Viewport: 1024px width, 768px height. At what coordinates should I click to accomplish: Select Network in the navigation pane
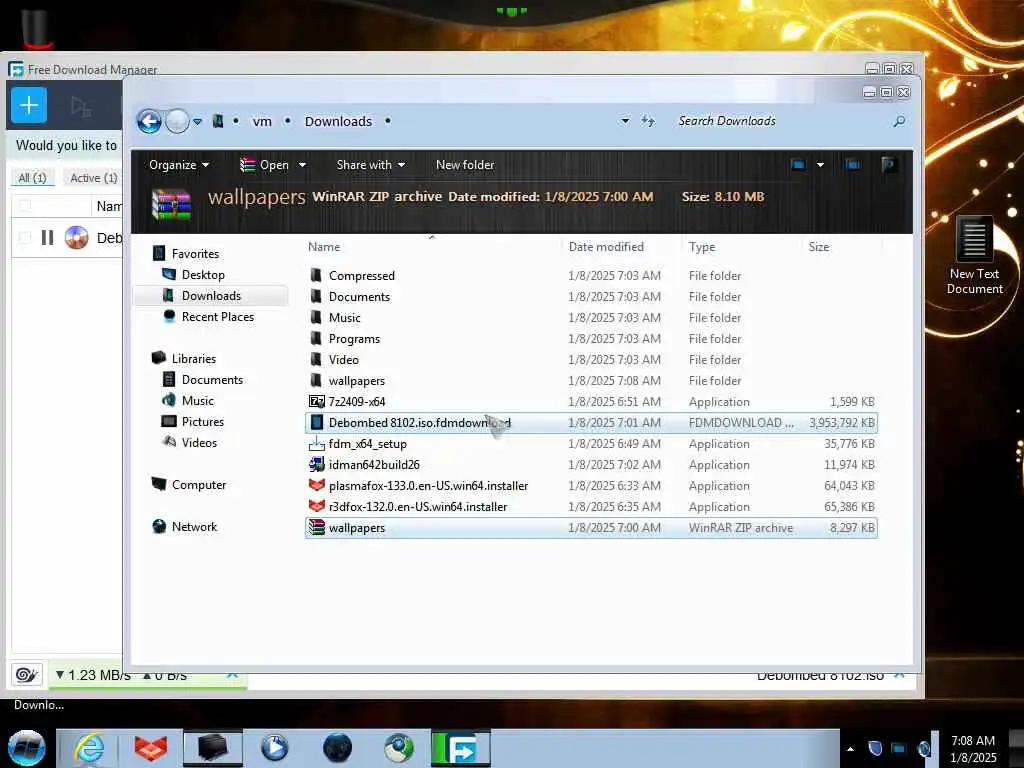[x=194, y=526]
